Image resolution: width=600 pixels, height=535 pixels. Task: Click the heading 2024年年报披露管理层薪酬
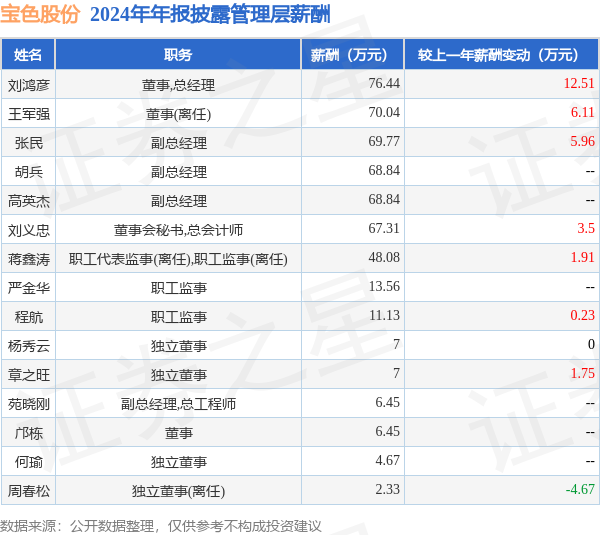[210, 15]
